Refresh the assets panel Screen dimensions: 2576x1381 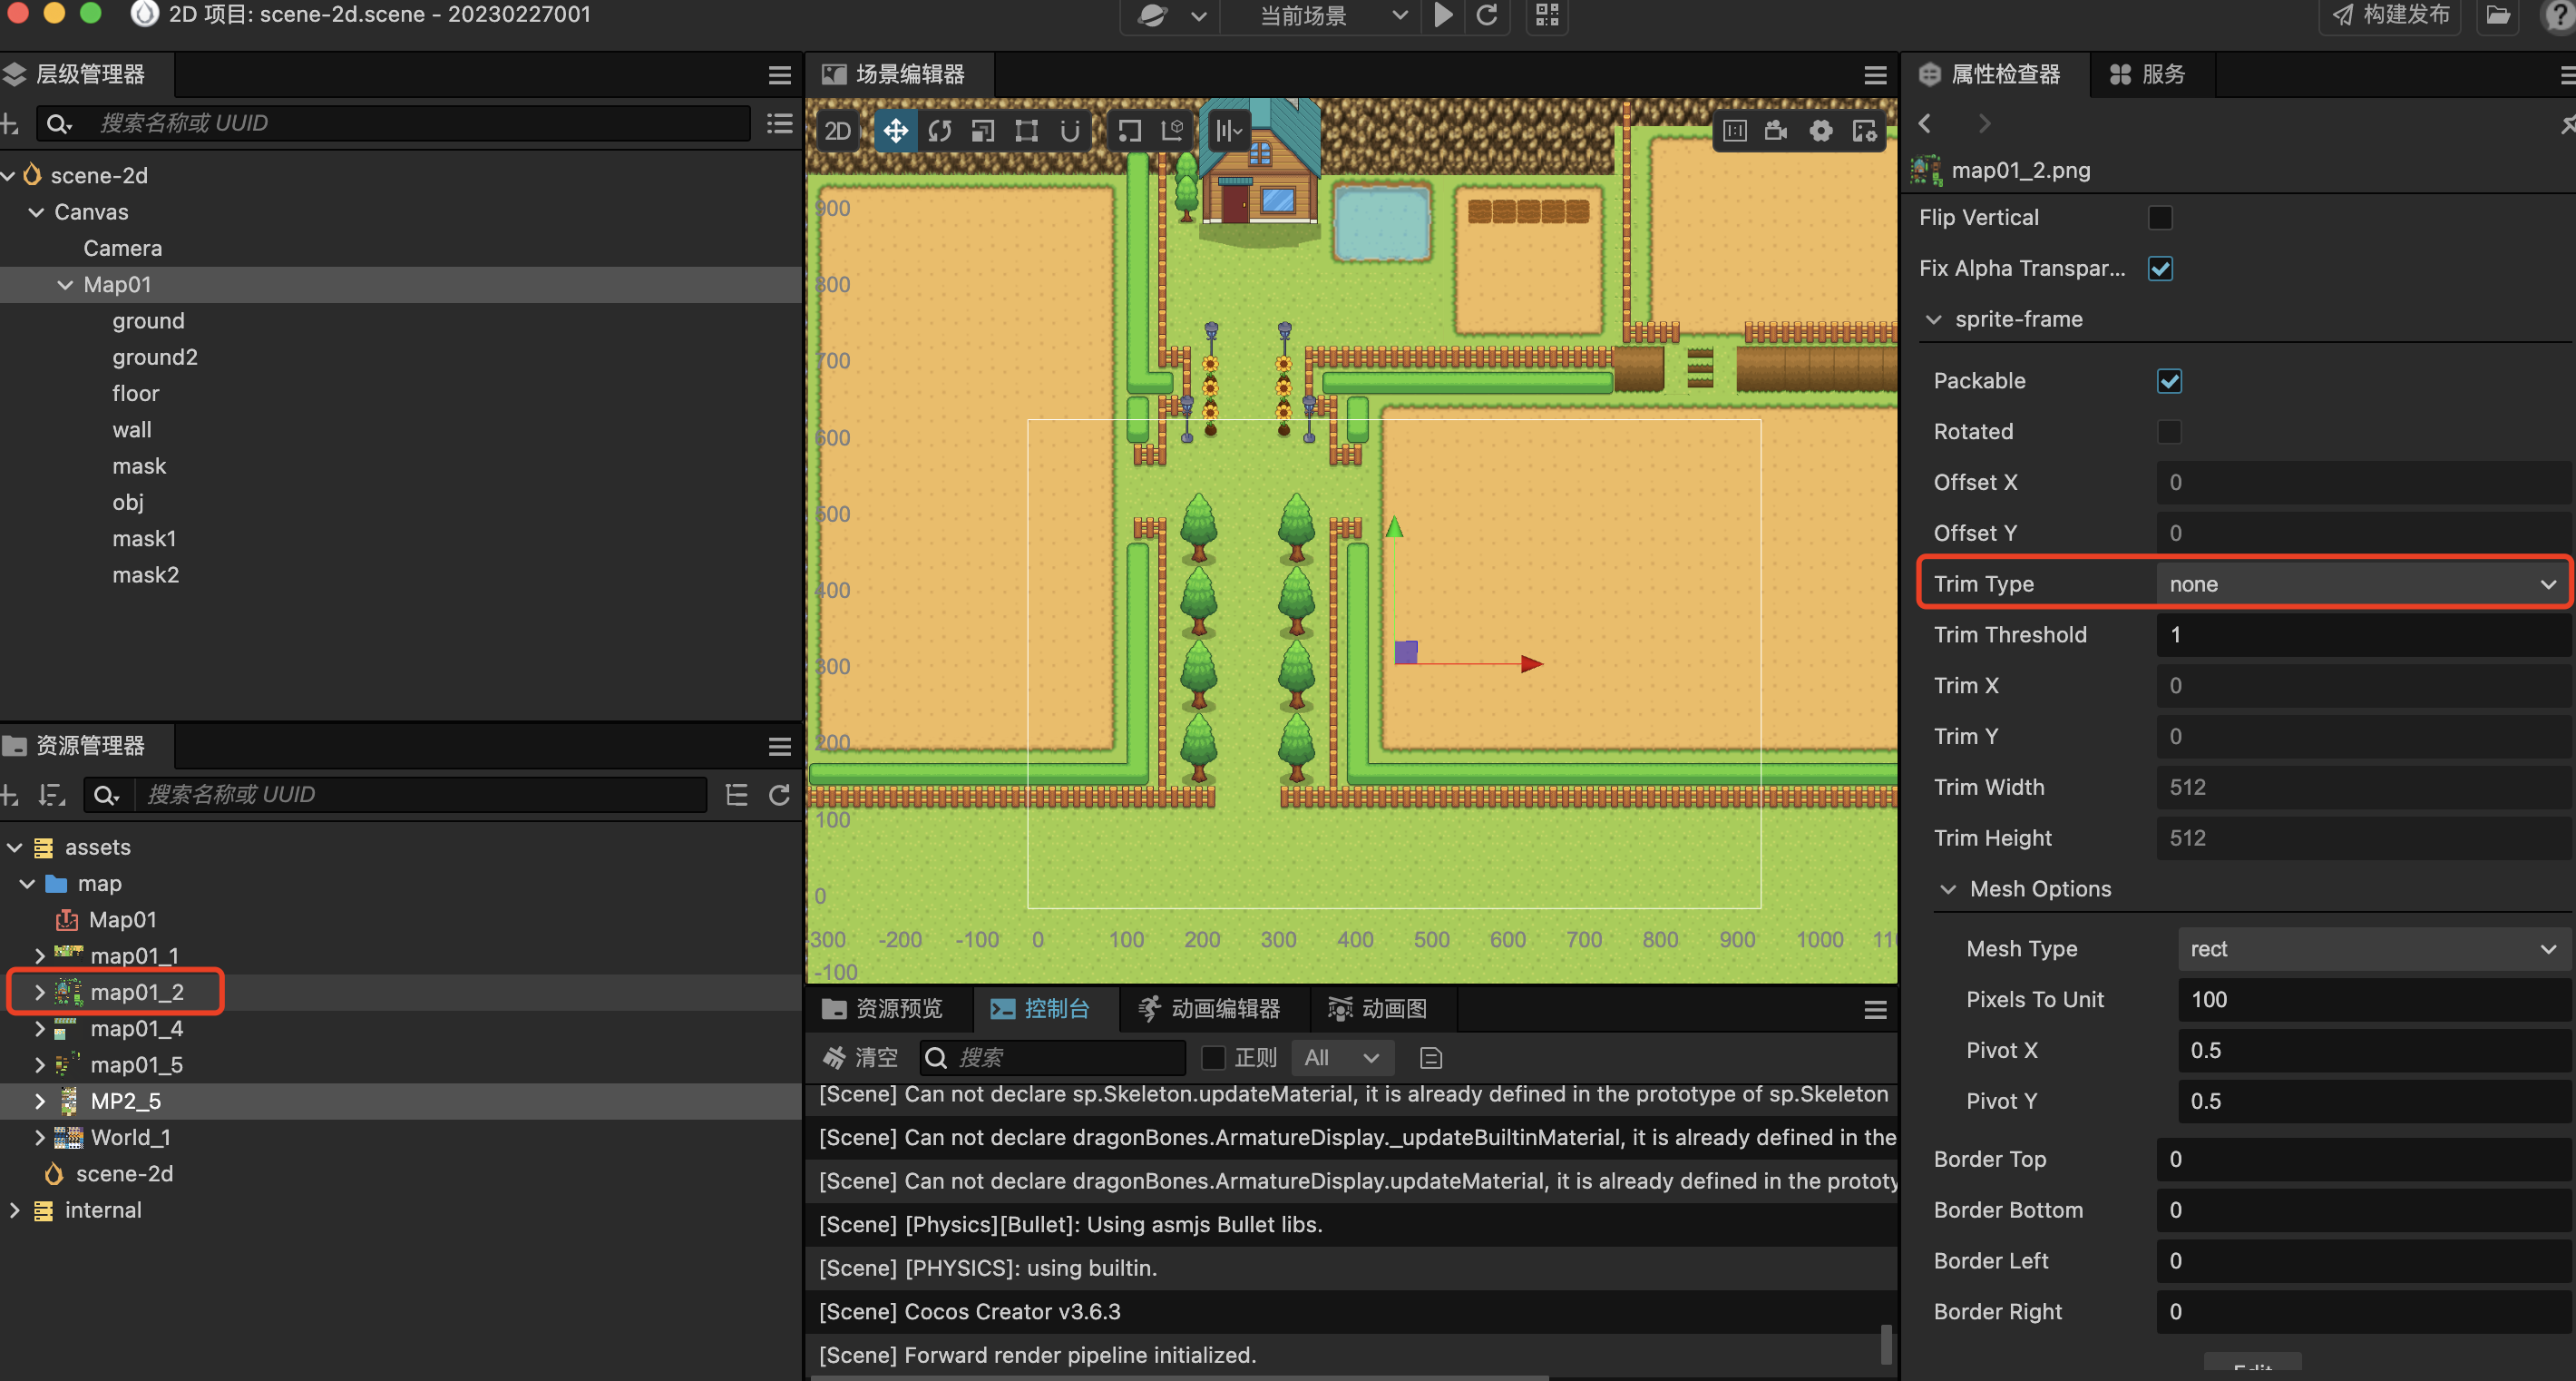pos(779,795)
